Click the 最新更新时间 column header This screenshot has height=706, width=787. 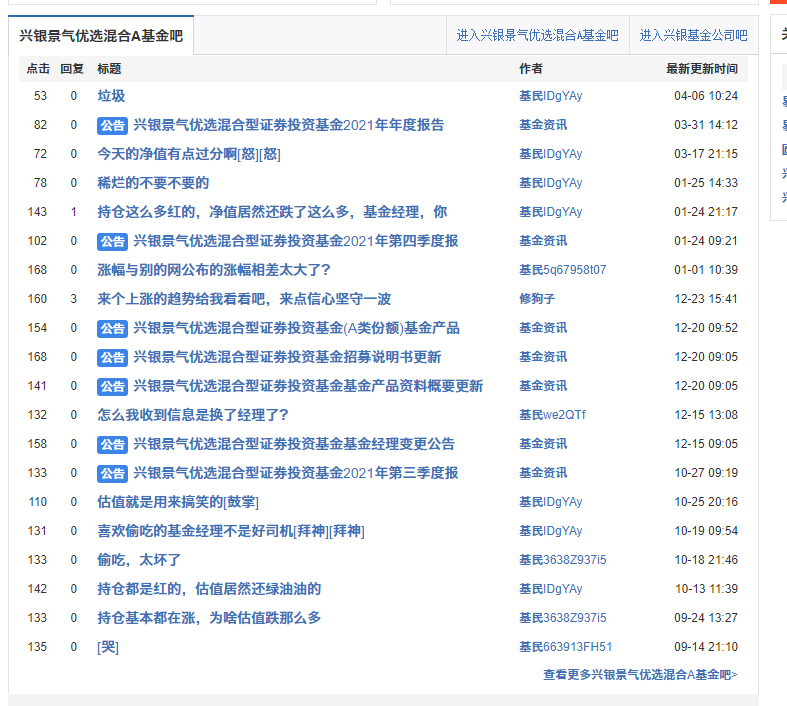click(x=702, y=69)
